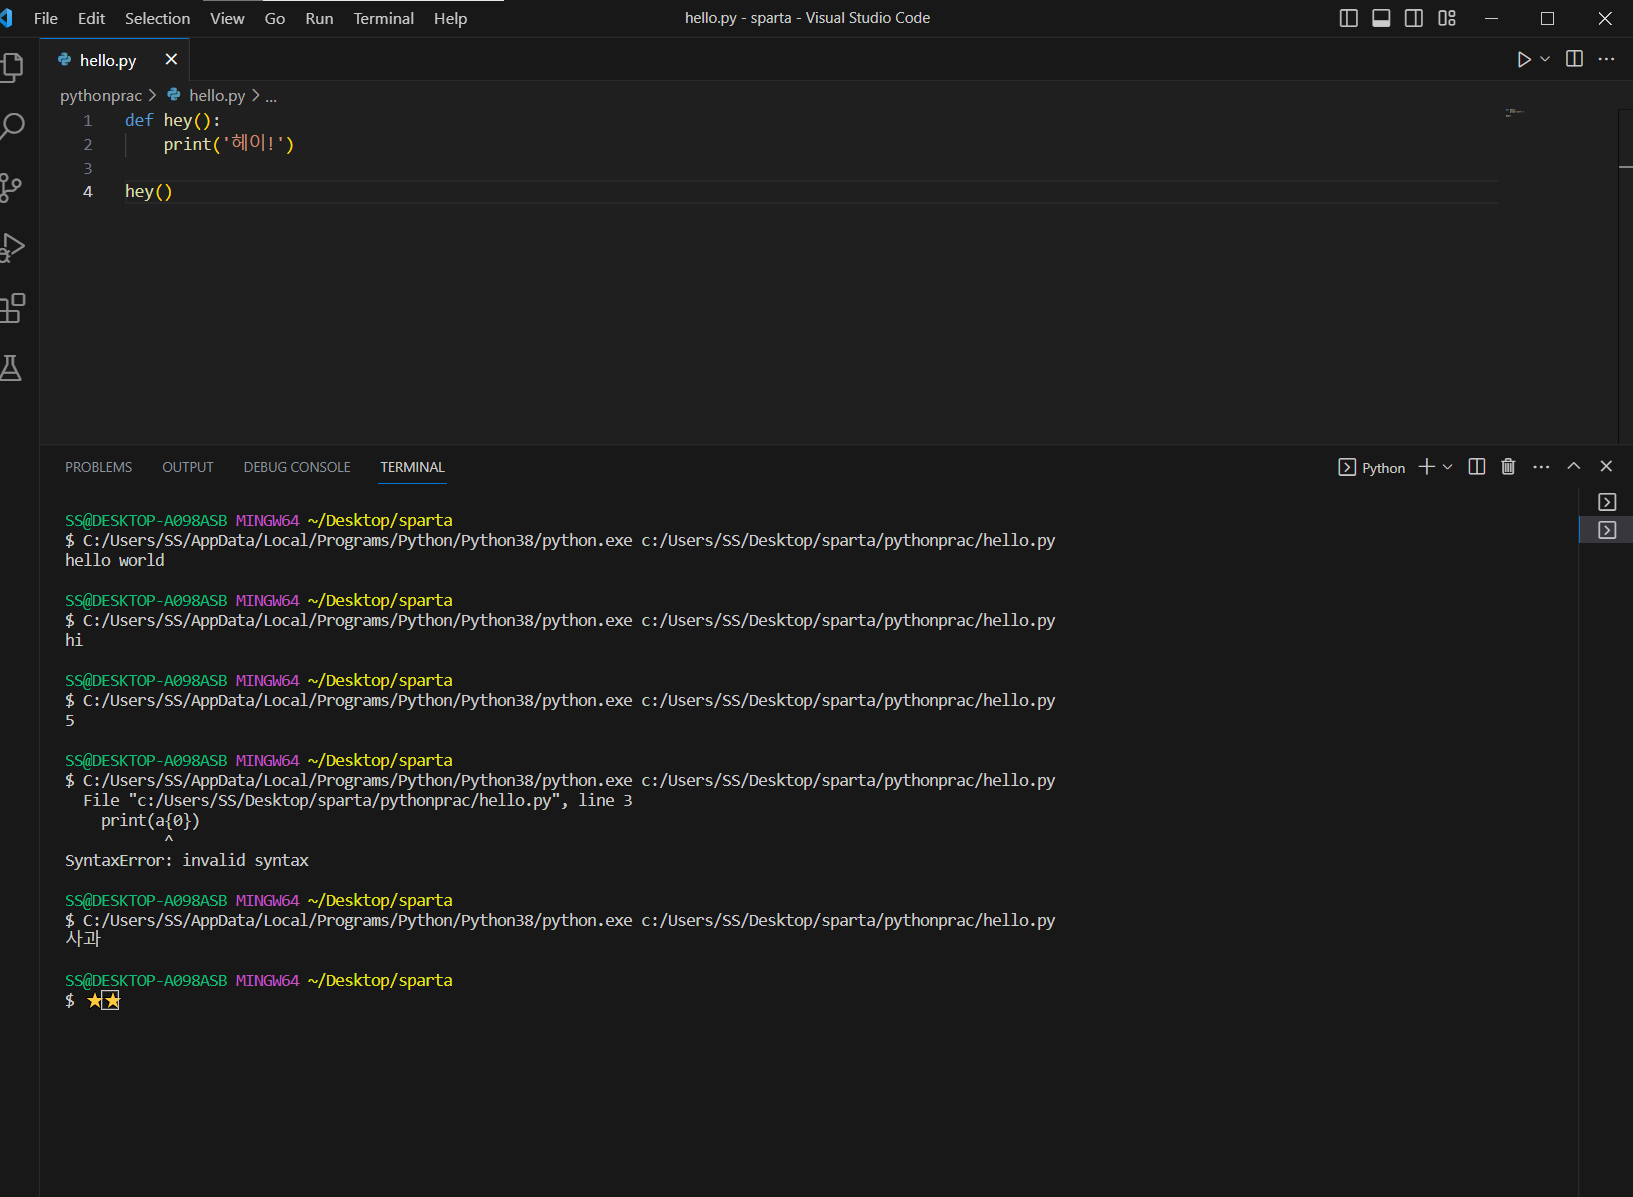Expand breadcrumb symbol ellipsis

(x=271, y=96)
